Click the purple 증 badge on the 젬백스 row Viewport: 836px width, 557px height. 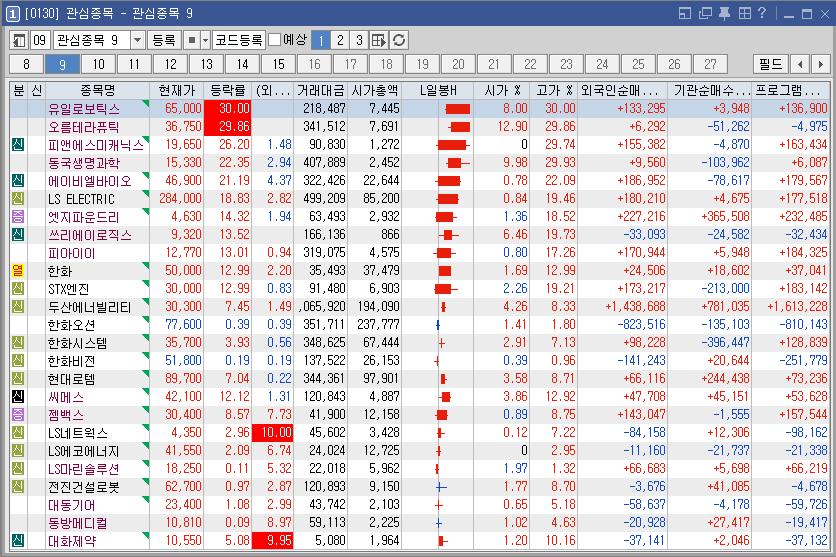click(x=18, y=414)
